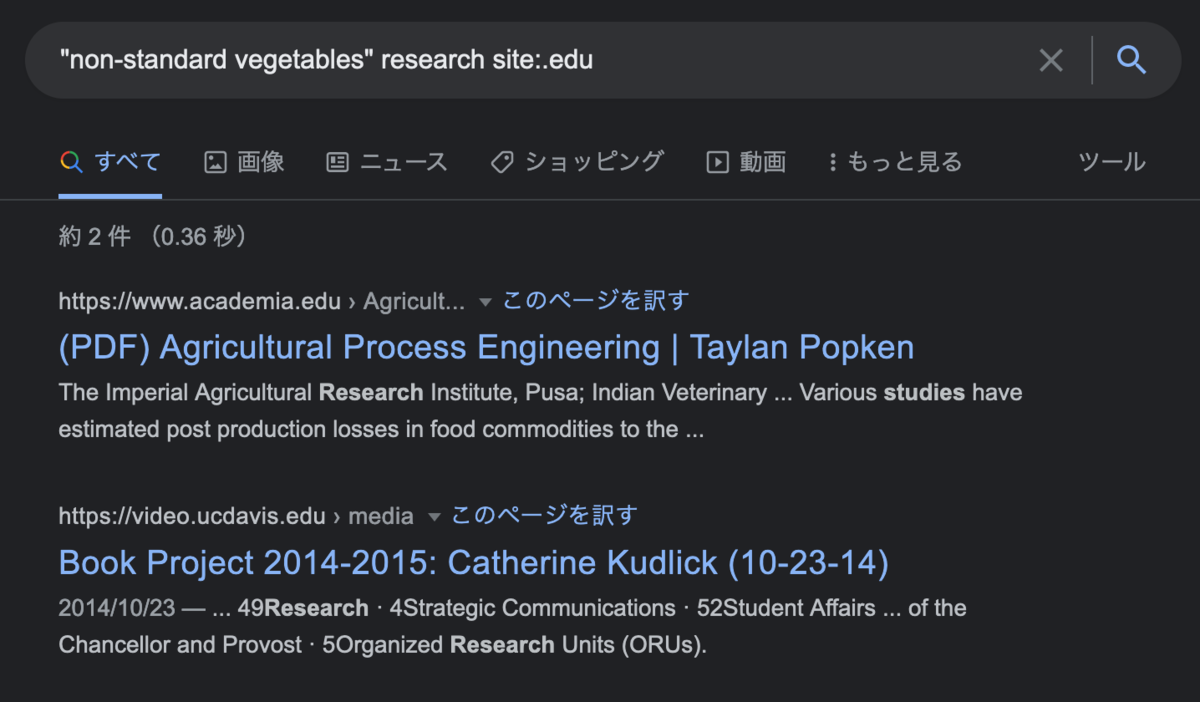
Task: Click the 動画 tab play icon
Action: pyautogui.click(x=717, y=162)
